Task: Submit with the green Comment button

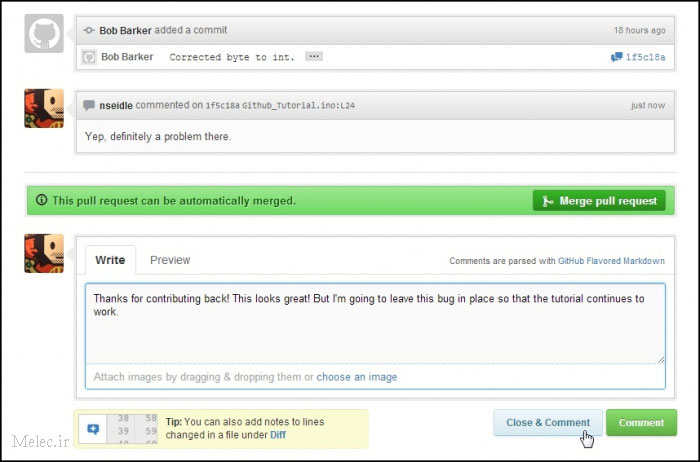Action: 641,422
